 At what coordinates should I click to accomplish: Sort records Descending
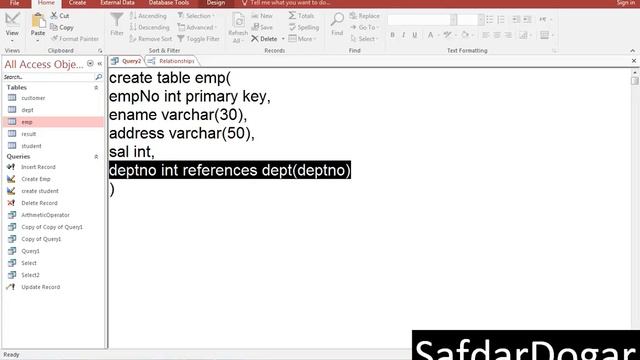(149, 27)
